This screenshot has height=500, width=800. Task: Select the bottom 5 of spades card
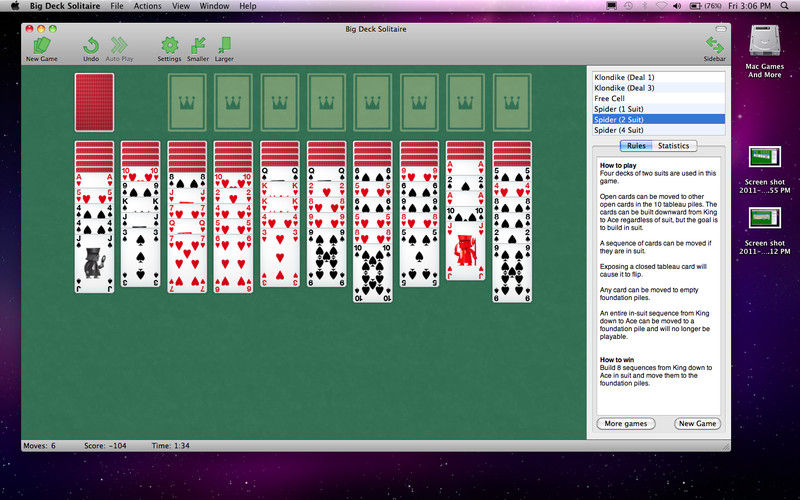click(x=419, y=257)
